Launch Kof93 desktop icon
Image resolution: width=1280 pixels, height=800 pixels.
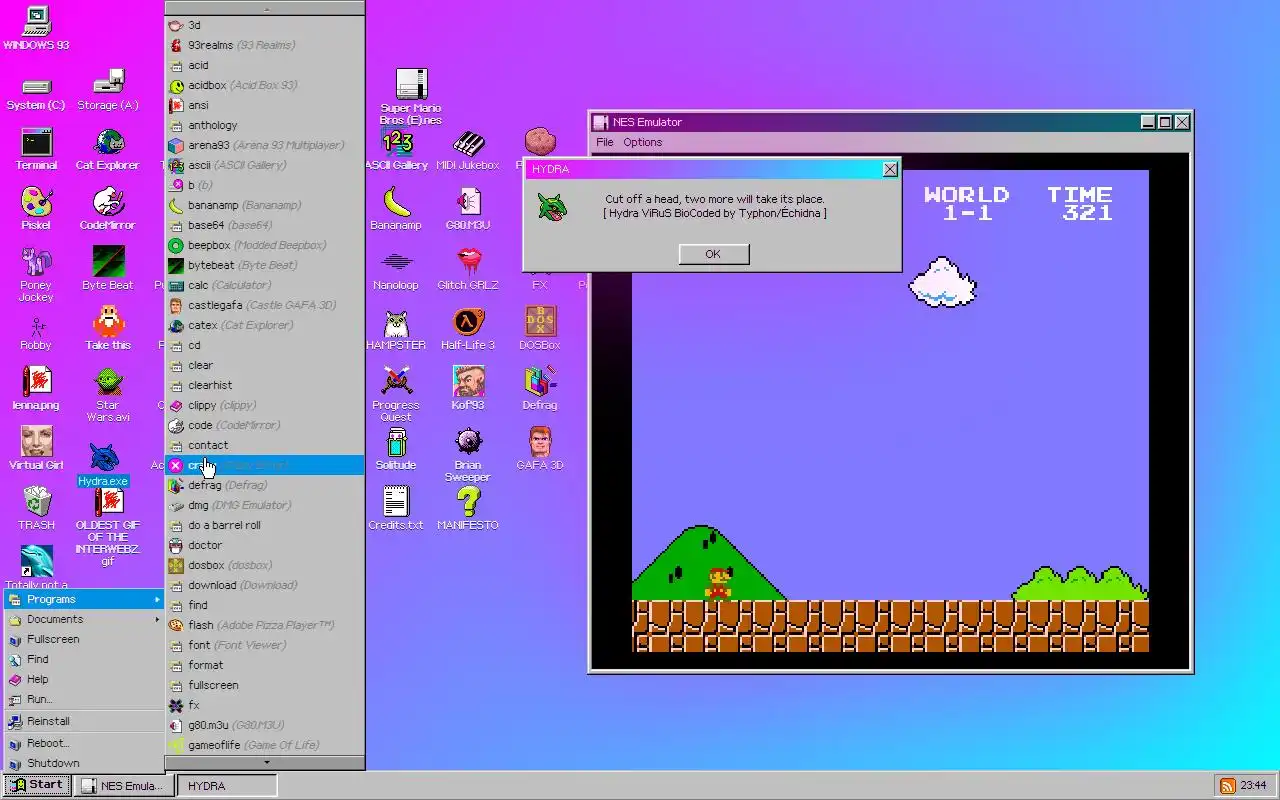[x=468, y=390]
